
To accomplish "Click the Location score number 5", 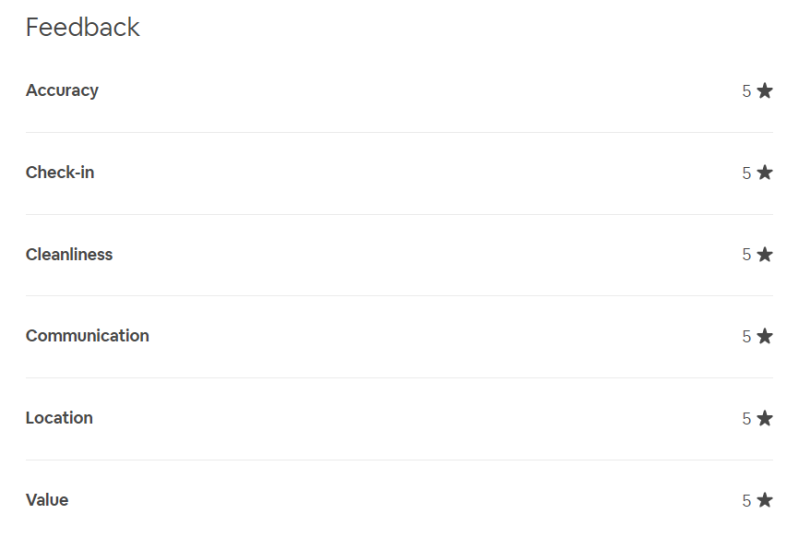I will pyautogui.click(x=746, y=418).
